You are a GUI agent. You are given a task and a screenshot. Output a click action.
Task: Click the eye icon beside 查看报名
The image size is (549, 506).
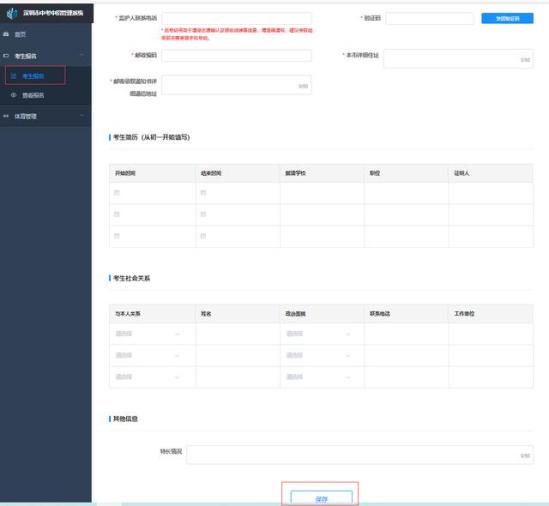click(14, 95)
